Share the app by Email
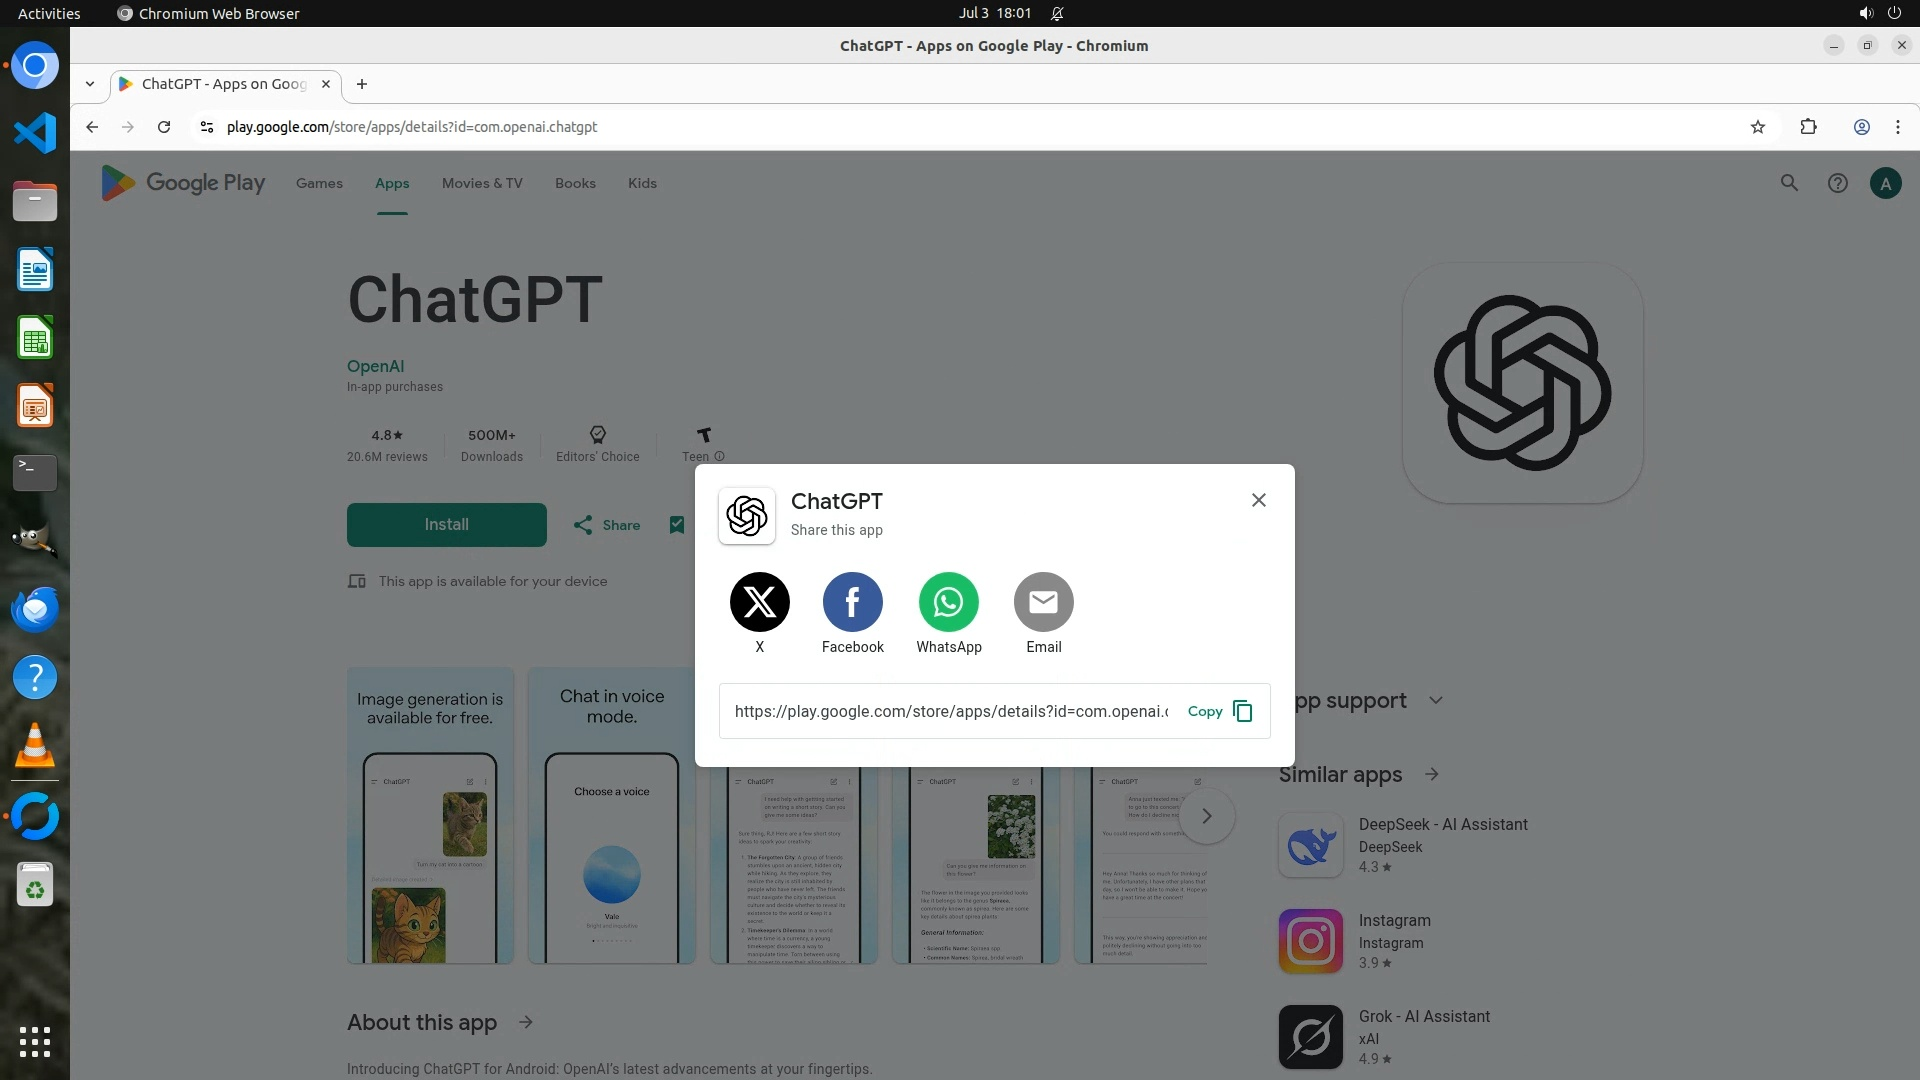This screenshot has height=1080, width=1920. pos(1043,602)
